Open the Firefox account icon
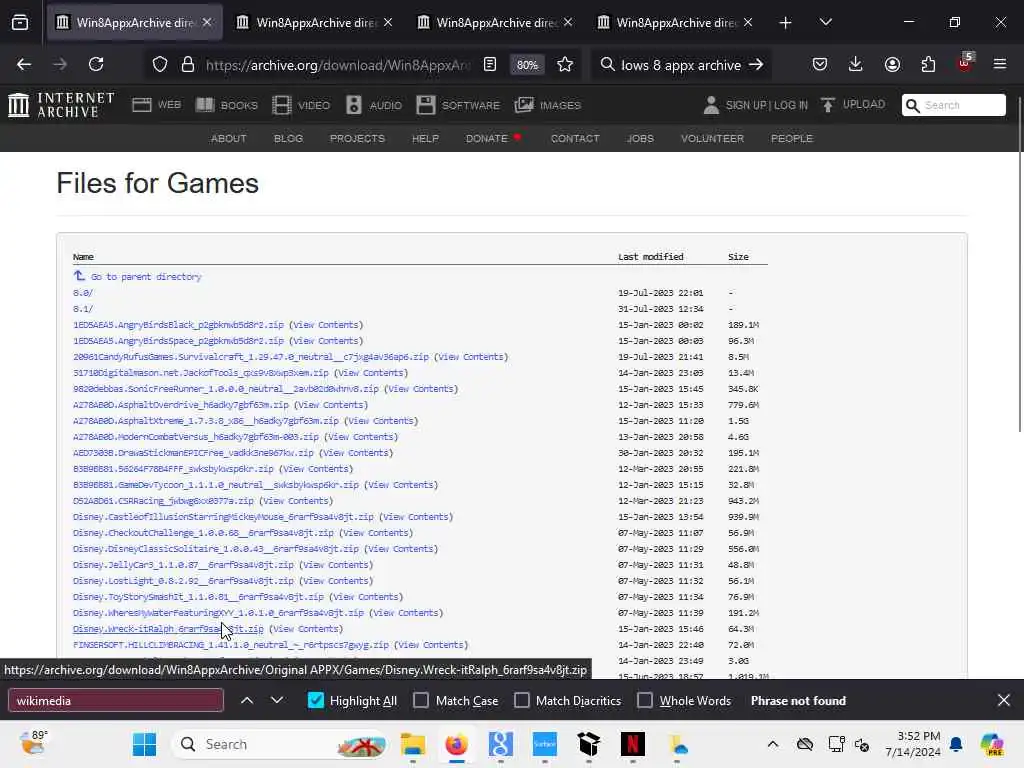 [892, 65]
